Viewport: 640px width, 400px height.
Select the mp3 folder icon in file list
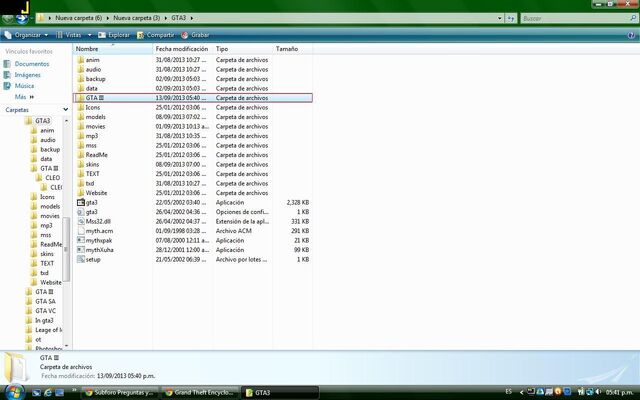[80, 136]
